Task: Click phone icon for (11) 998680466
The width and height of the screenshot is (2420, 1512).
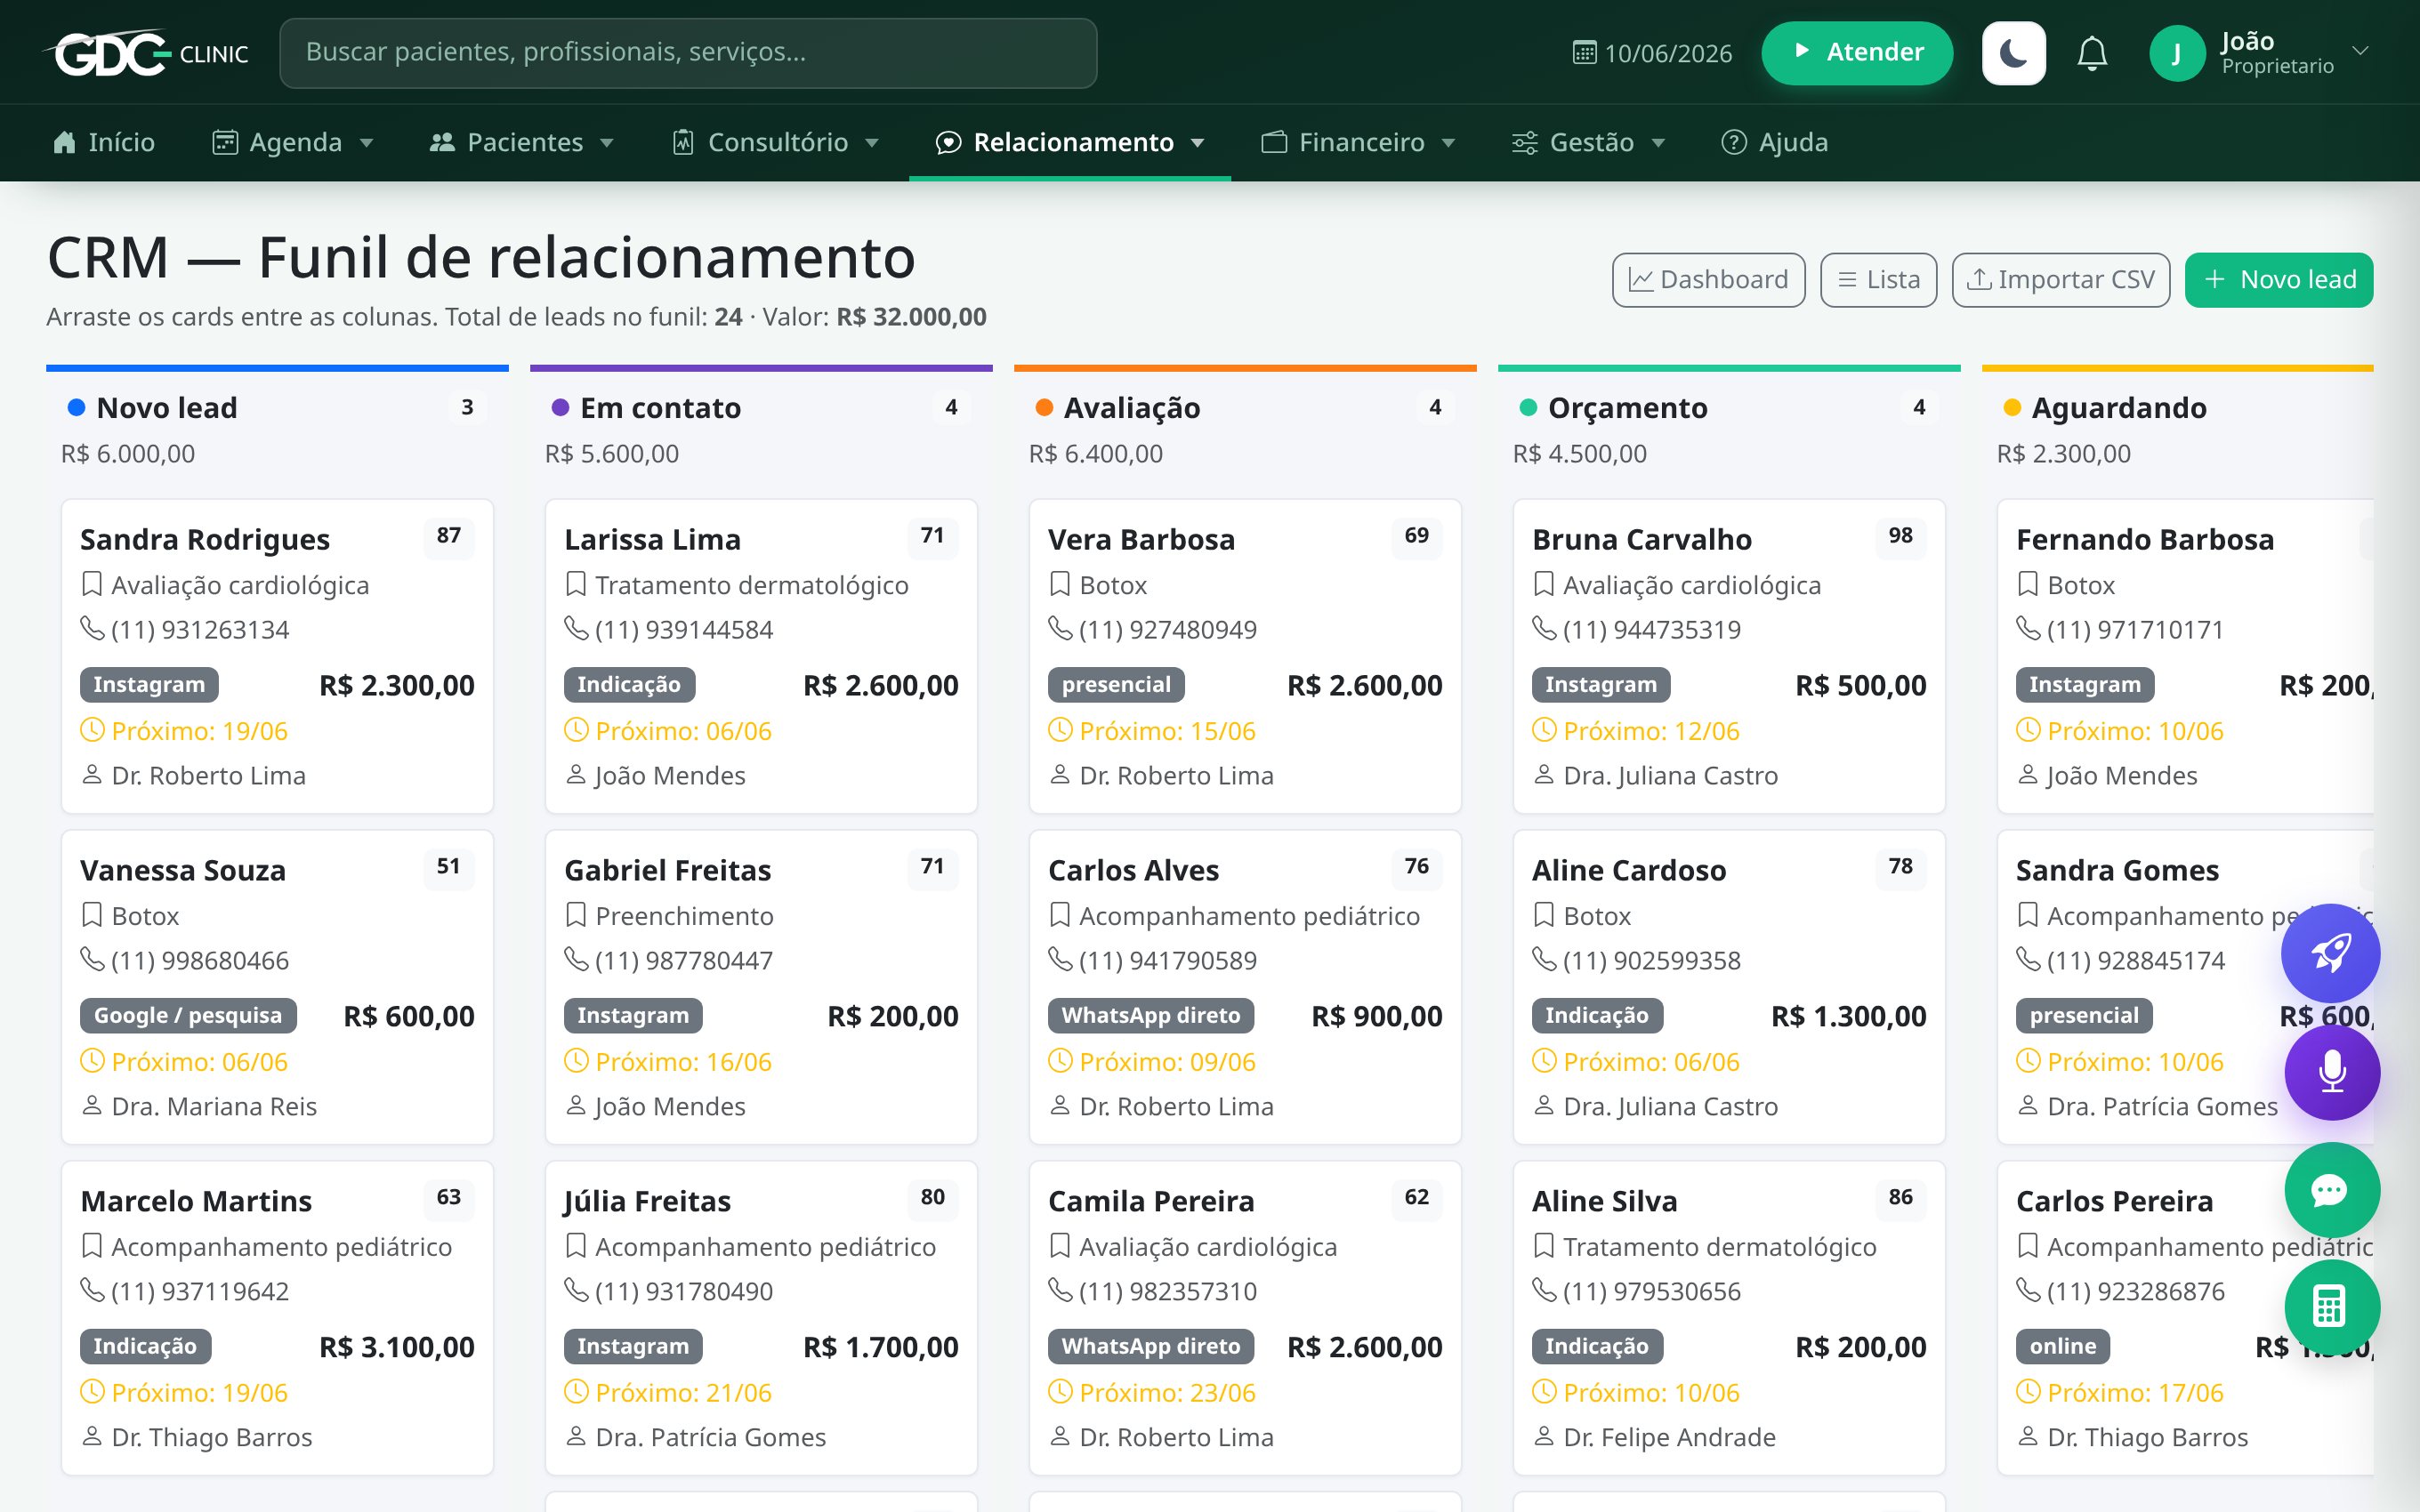Action: click(92, 960)
